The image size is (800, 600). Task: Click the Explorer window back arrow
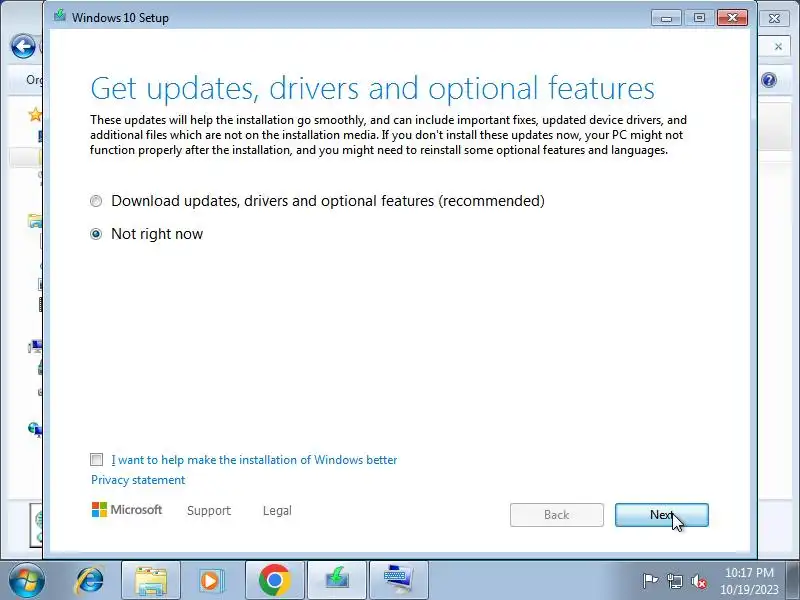(23, 47)
